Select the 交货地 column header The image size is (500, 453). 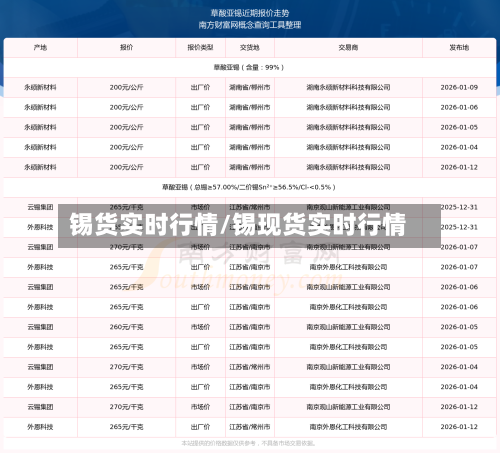(x=250, y=47)
